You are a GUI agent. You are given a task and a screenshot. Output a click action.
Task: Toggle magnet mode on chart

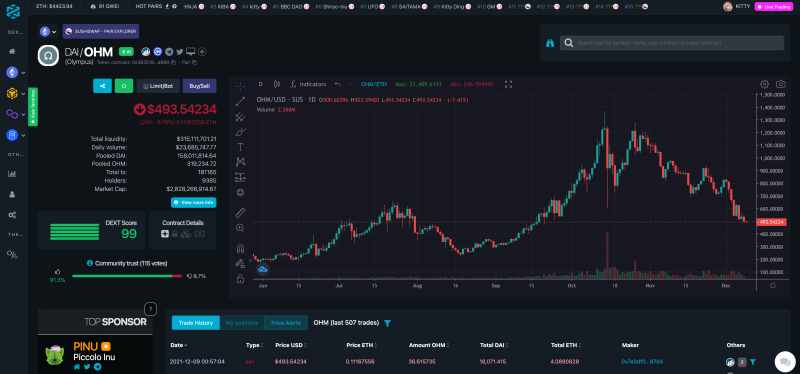tap(240, 249)
